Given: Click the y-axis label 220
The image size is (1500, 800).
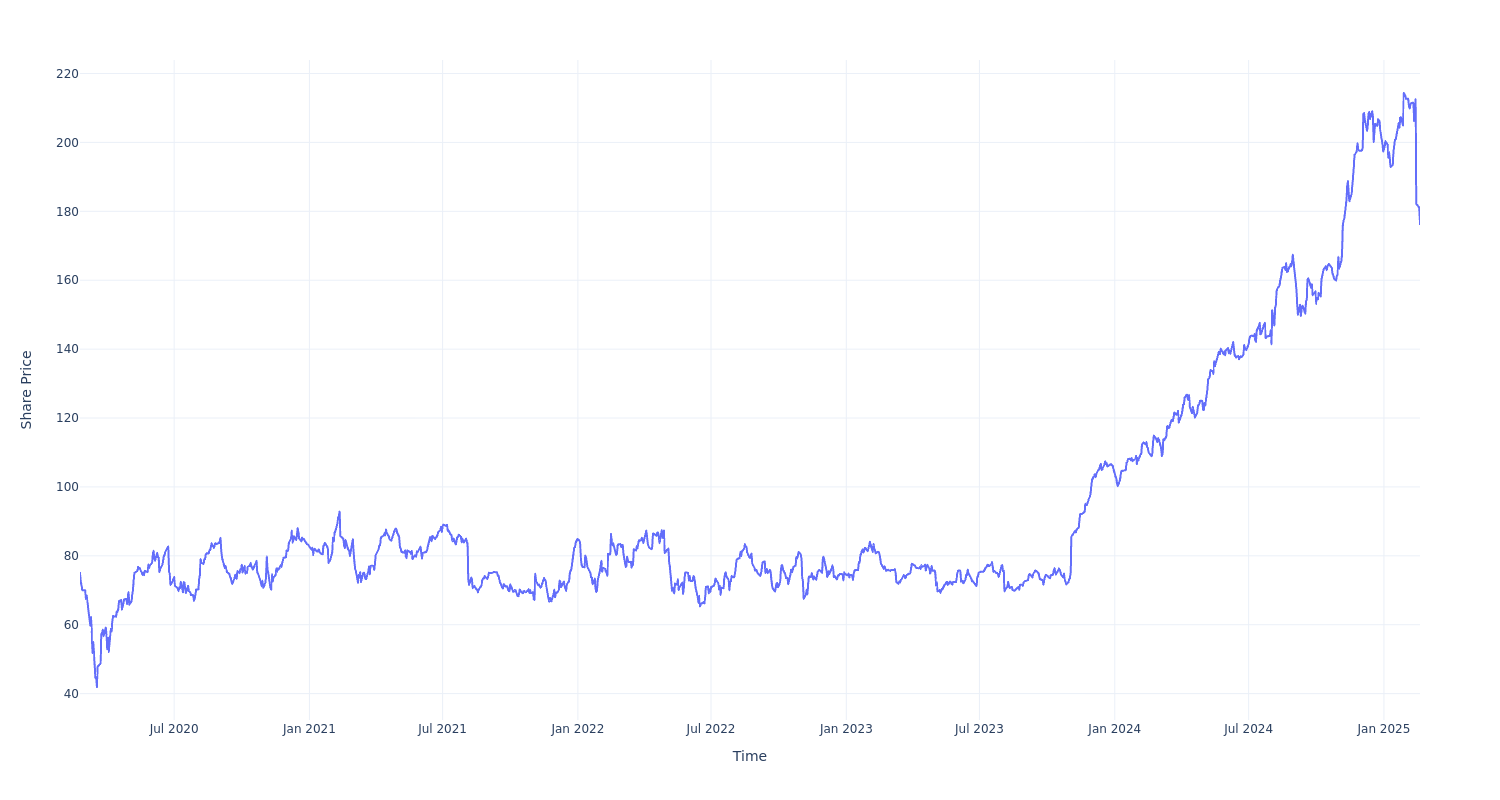Looking at the screenshot, I should click(67, 74).
